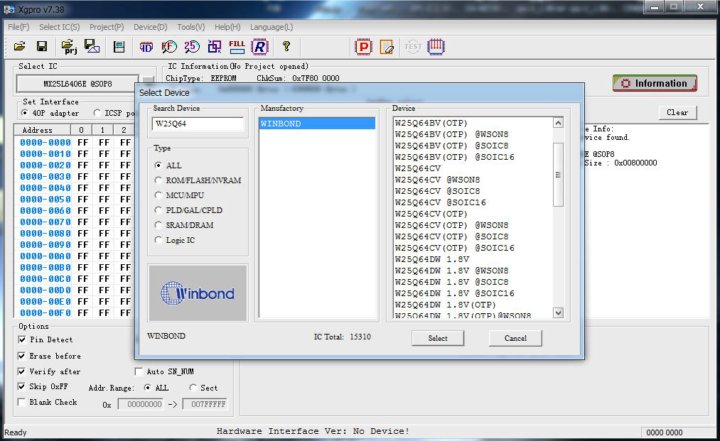Open the Device(D) menu
This screenshot has height=441, width=720.
tap(150, 27)
